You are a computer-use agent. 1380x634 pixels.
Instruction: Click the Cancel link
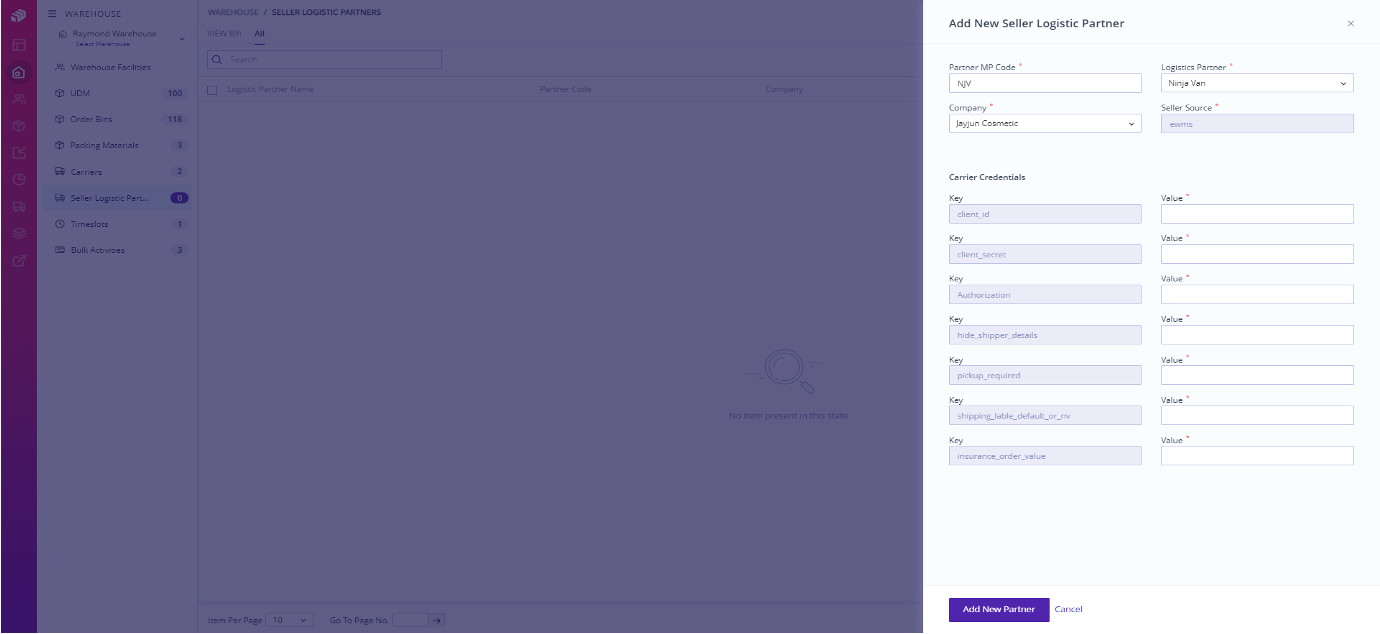pos(1068,609)
